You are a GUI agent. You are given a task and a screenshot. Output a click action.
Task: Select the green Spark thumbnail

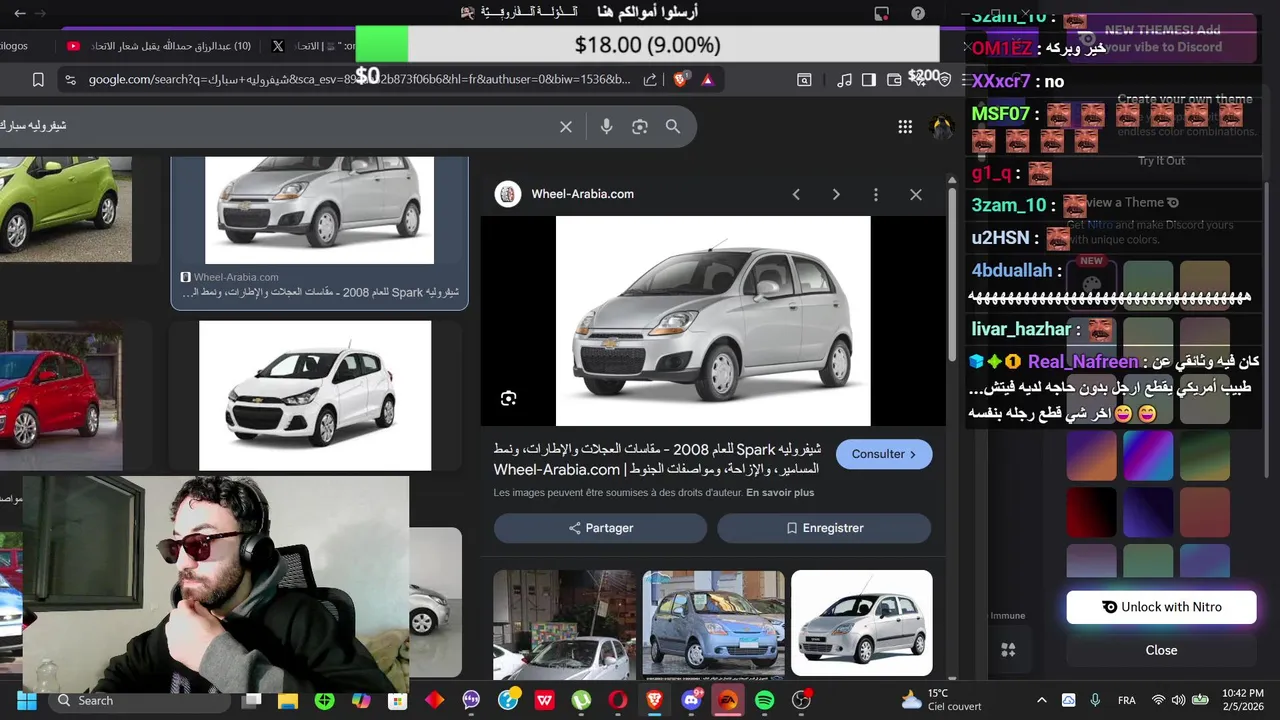pos(65,209)
